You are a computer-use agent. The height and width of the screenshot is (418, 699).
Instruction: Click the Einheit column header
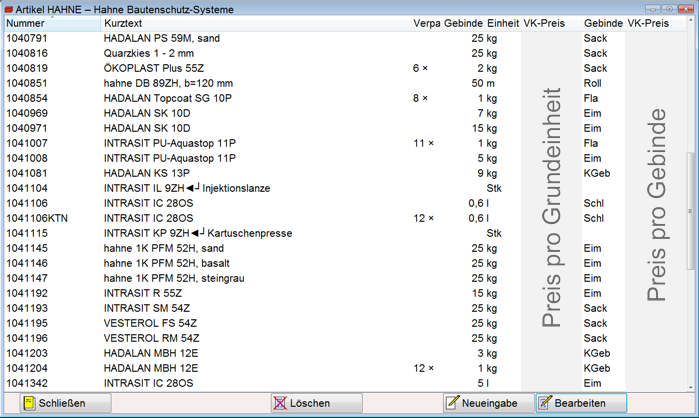(503, 24)
